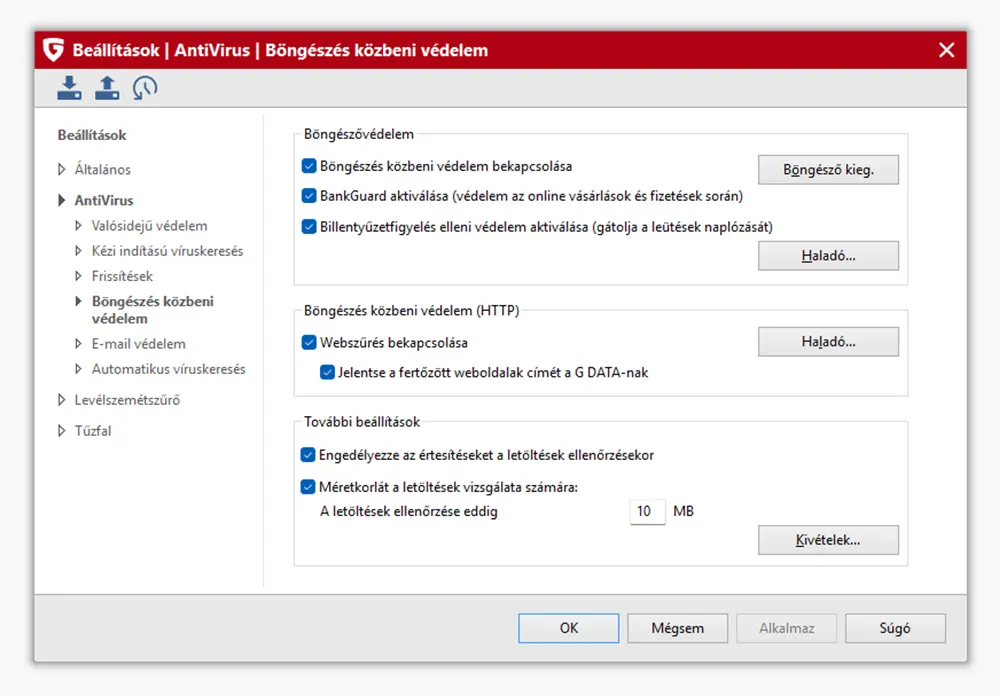The image size is (1000, 696).
Task: Click the import settings icon in toolbar
Action: tap(69, 88)
